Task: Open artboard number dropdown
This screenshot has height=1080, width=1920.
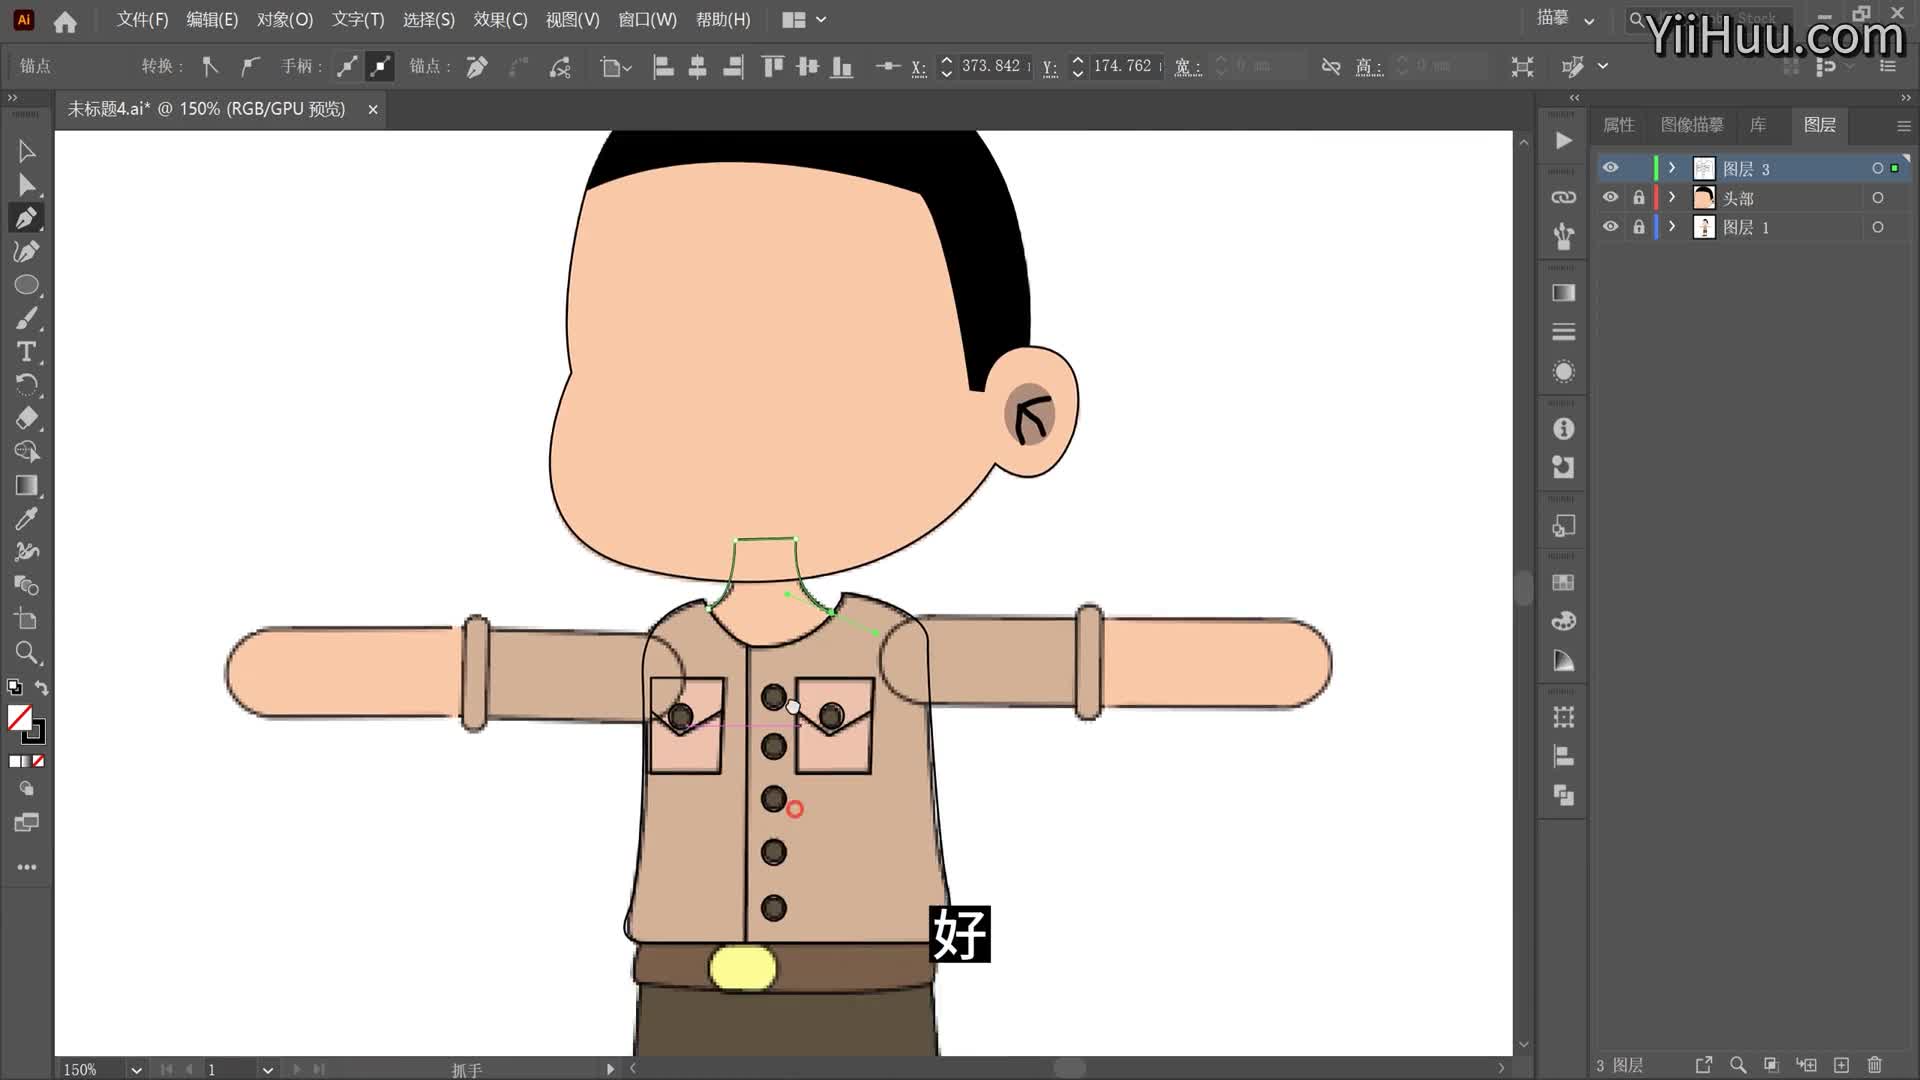Action: (267, 1069)
